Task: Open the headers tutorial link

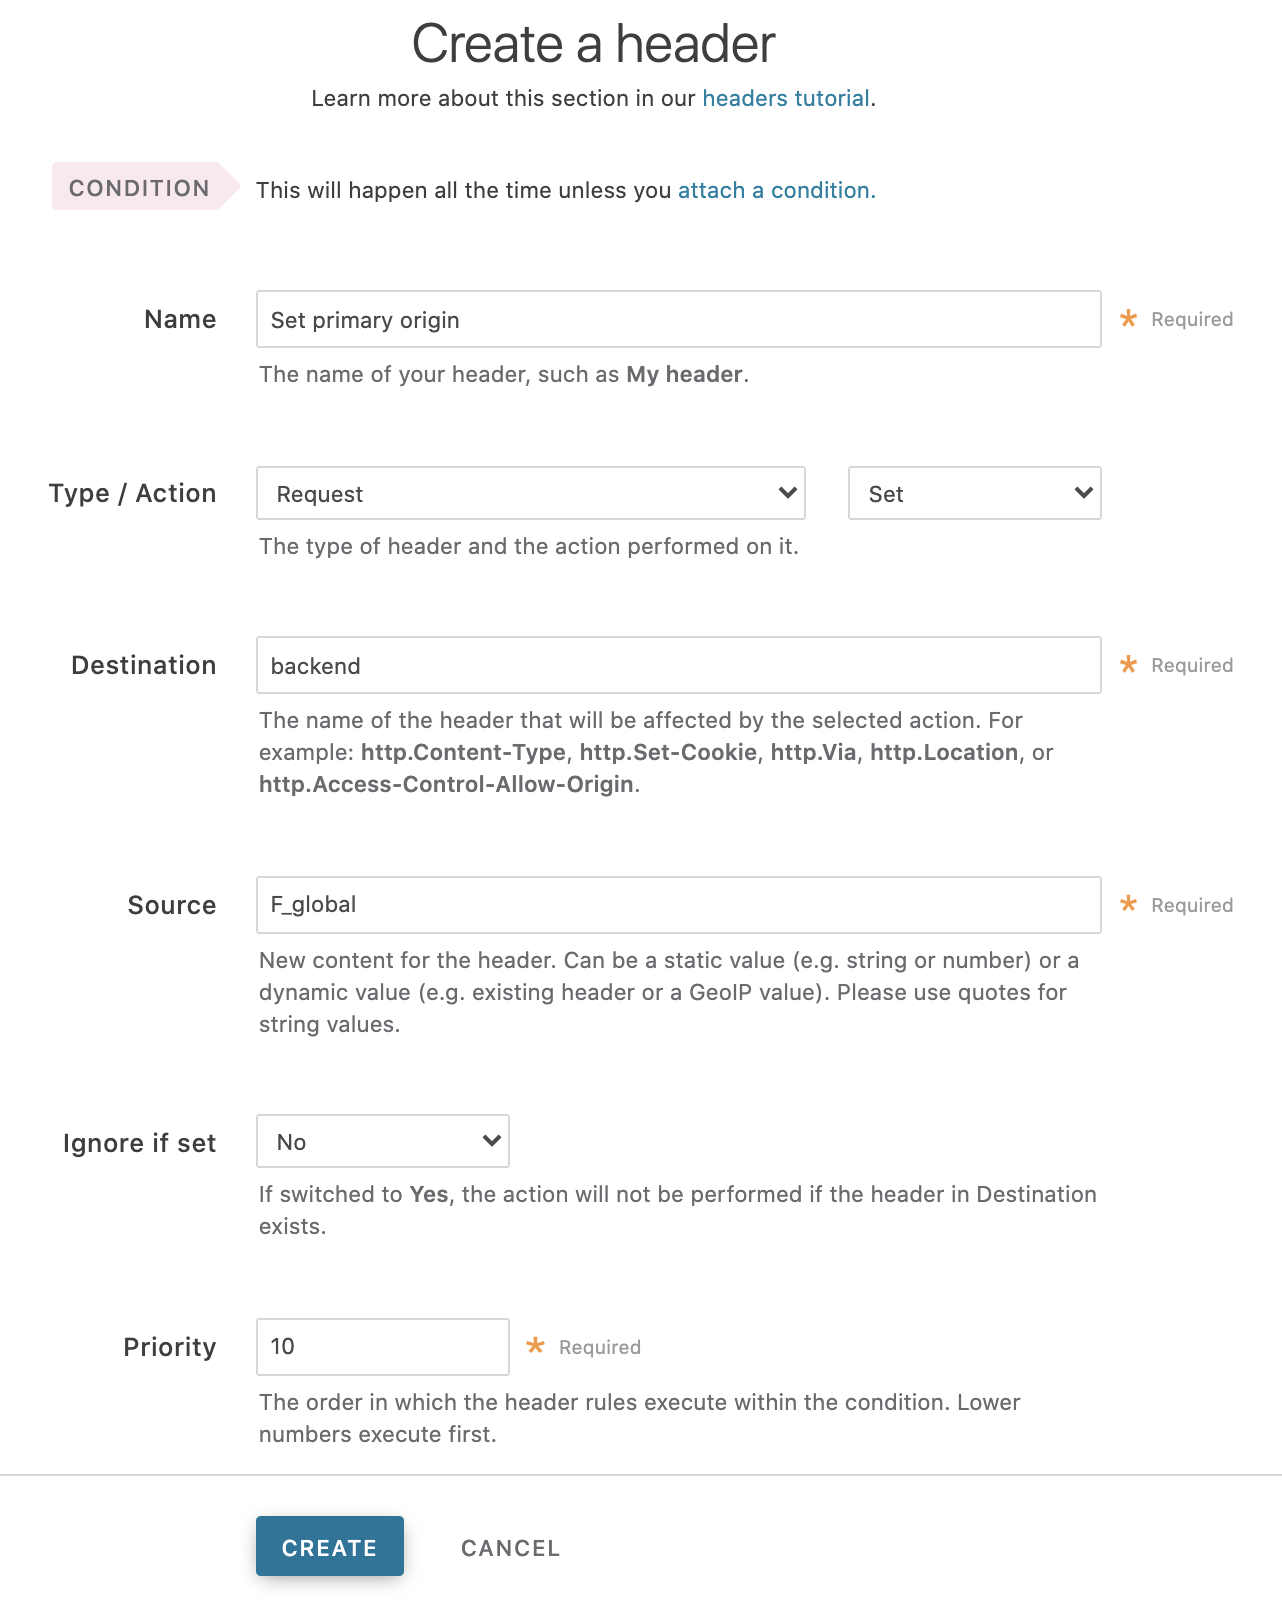Action: (x=784, y=98)
